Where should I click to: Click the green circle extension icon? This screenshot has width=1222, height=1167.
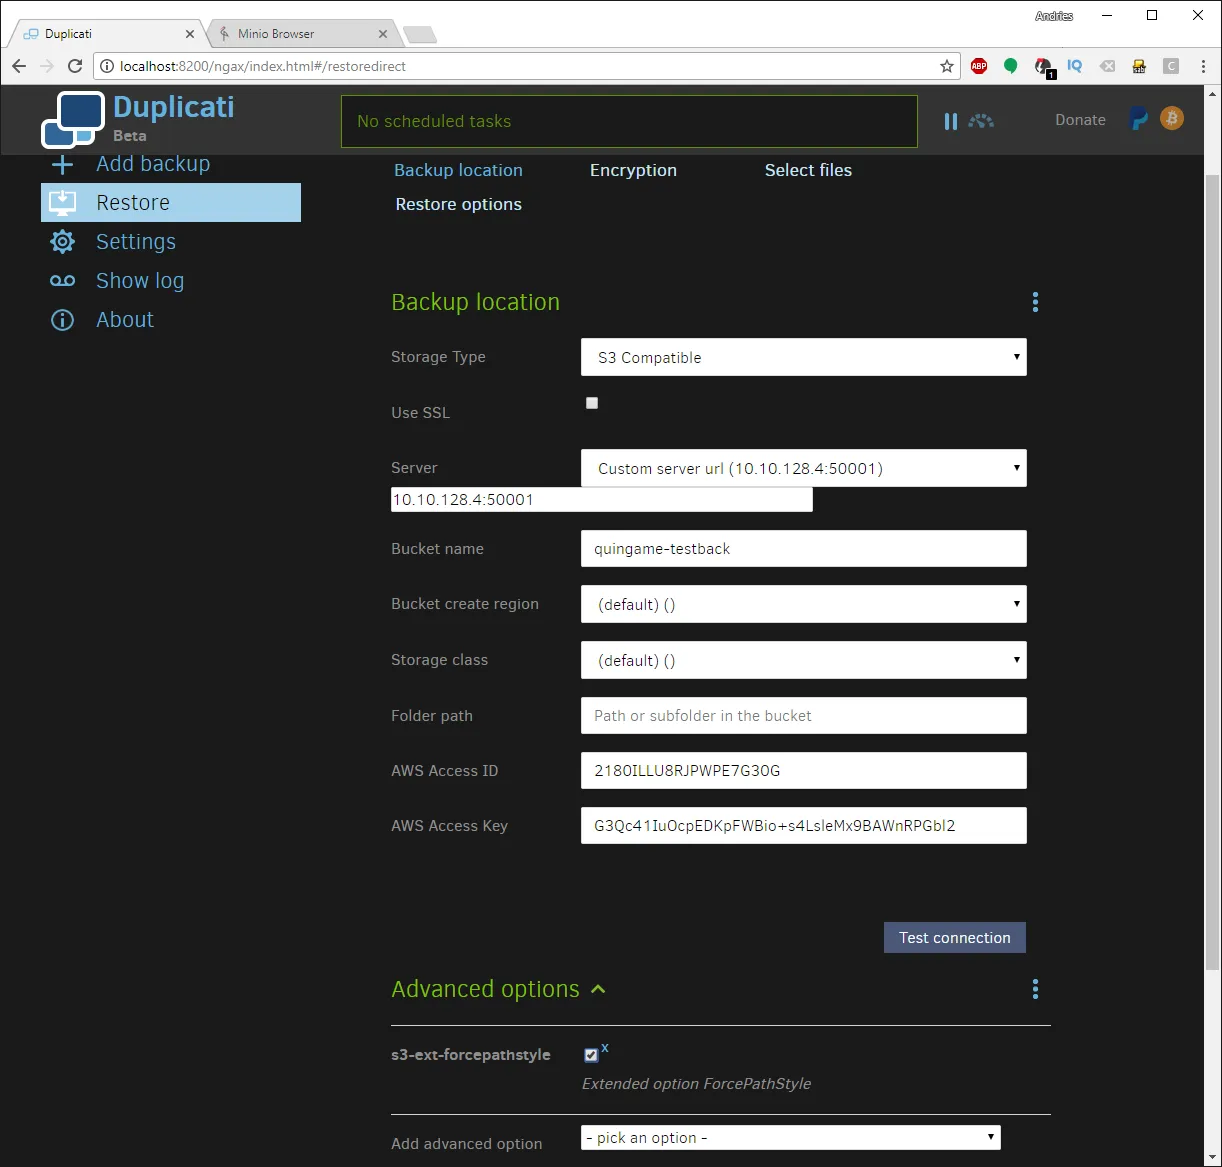click(1011, 66)
